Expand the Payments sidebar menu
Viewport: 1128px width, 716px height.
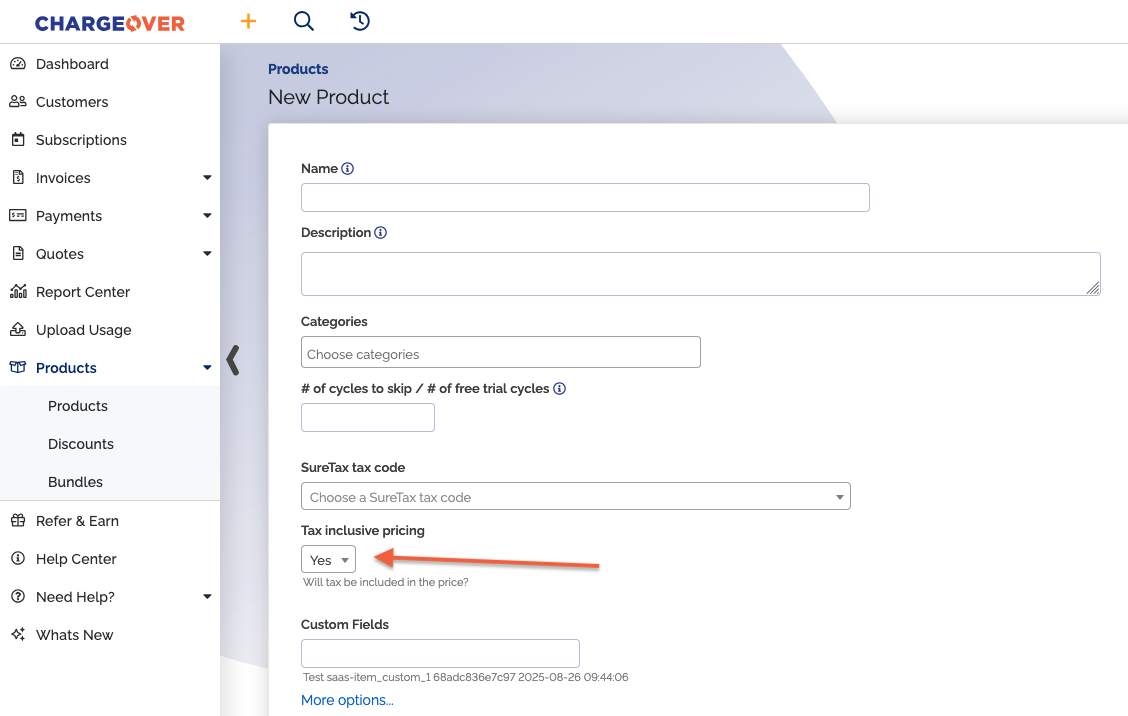coord(207,216)
